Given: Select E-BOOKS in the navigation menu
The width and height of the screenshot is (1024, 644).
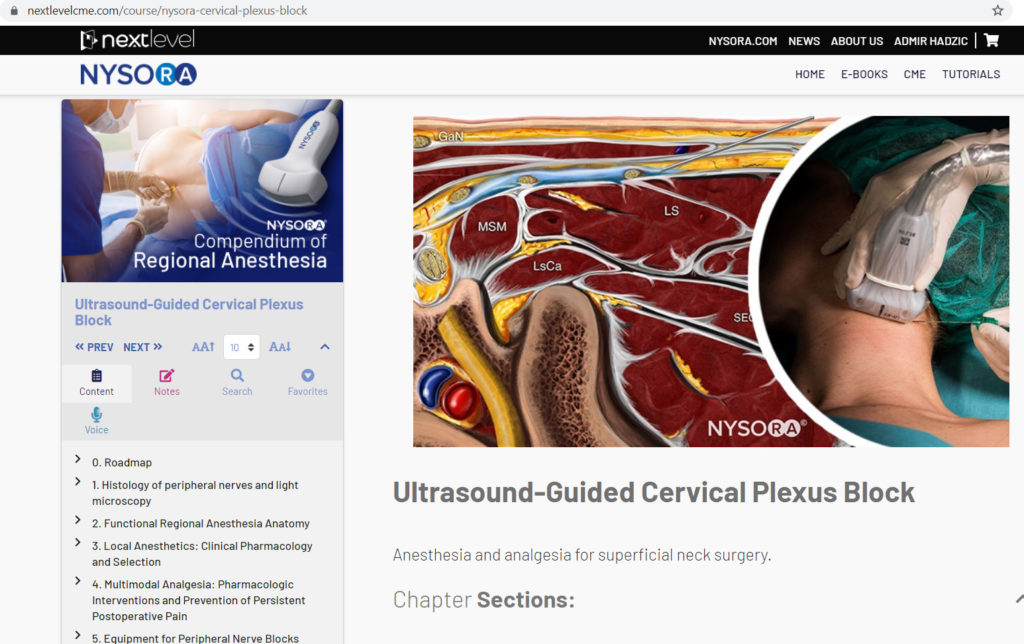Looking at the screenshot, I should [x=864, y=74].
